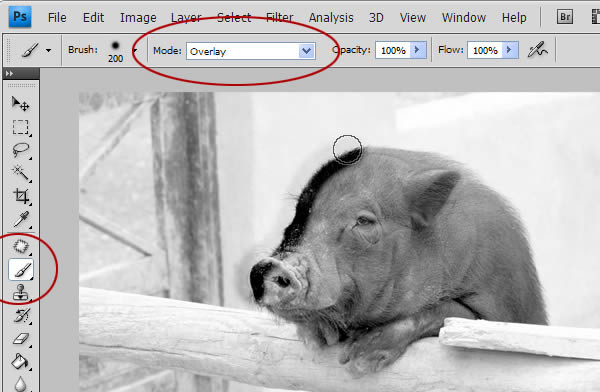Screen dimensions: 600x392
Task: Select the Eraser tool
Action: (x=21, y=339)
